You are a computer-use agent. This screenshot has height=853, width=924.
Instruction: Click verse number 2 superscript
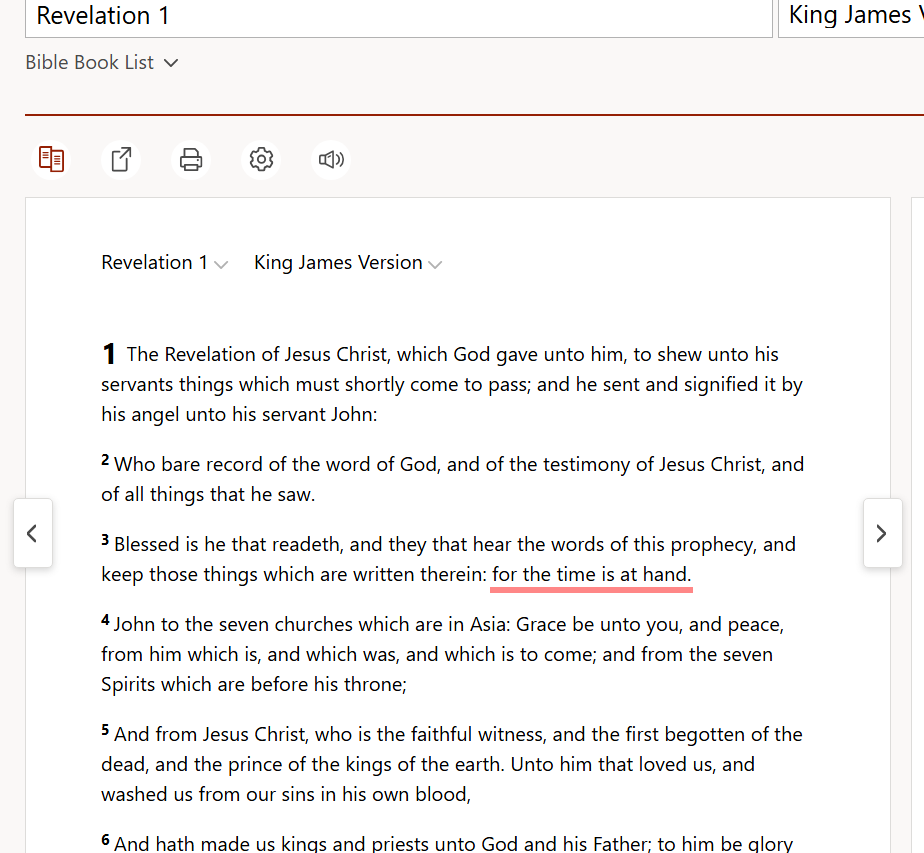tap(105, 461)
